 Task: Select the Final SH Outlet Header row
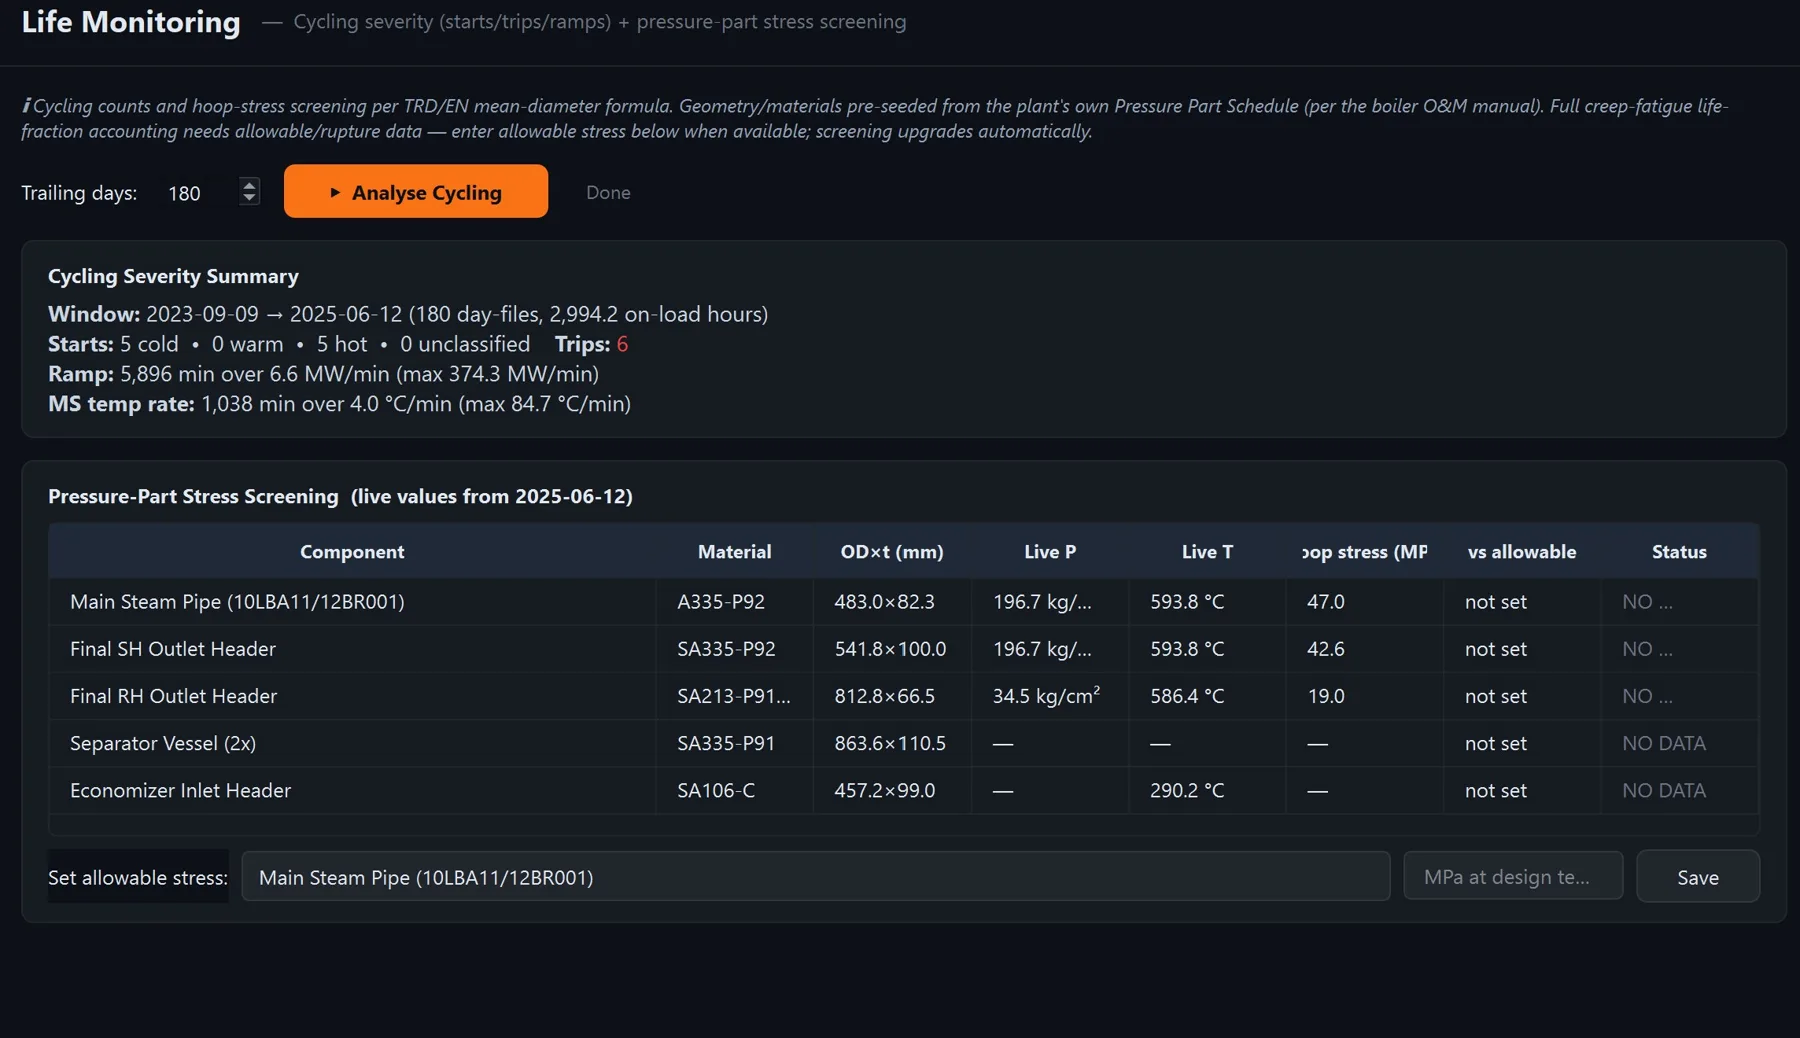click(x=903, y=649)
